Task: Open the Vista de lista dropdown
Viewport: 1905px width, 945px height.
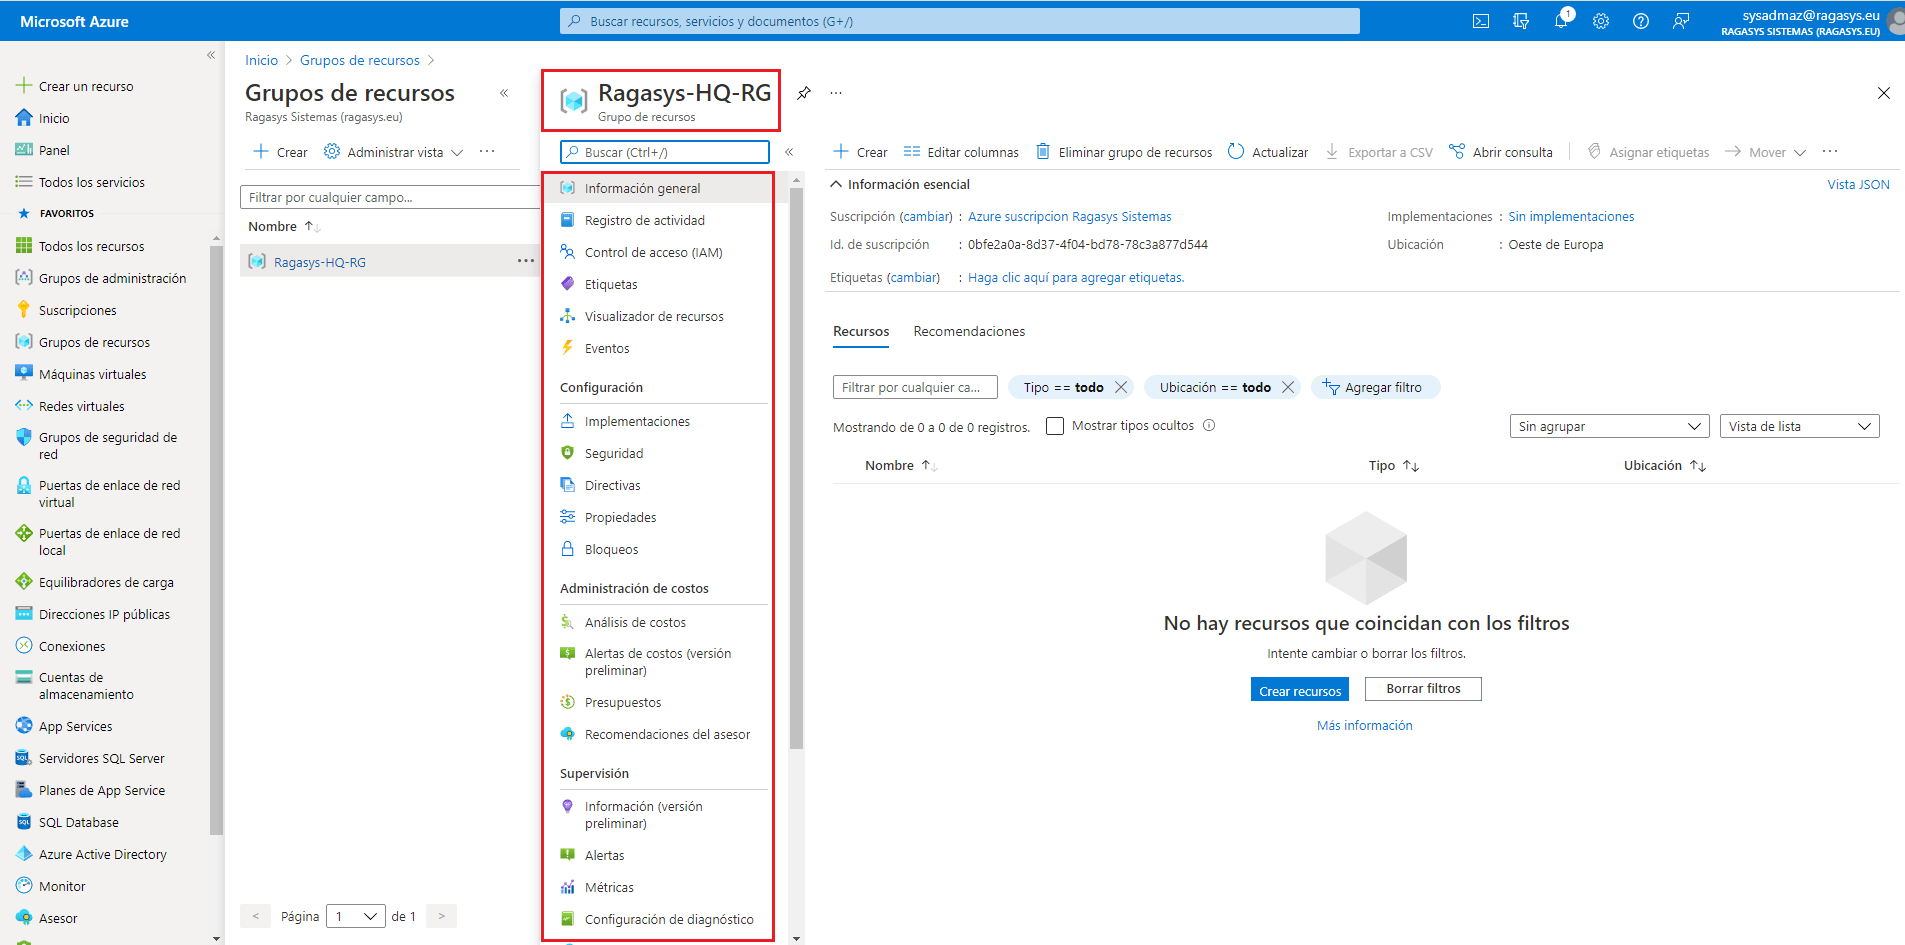Action: pos(1799,426)
